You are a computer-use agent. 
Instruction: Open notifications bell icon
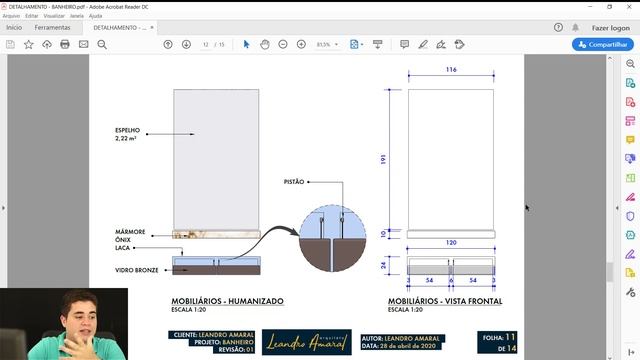[x=575, y=27]
